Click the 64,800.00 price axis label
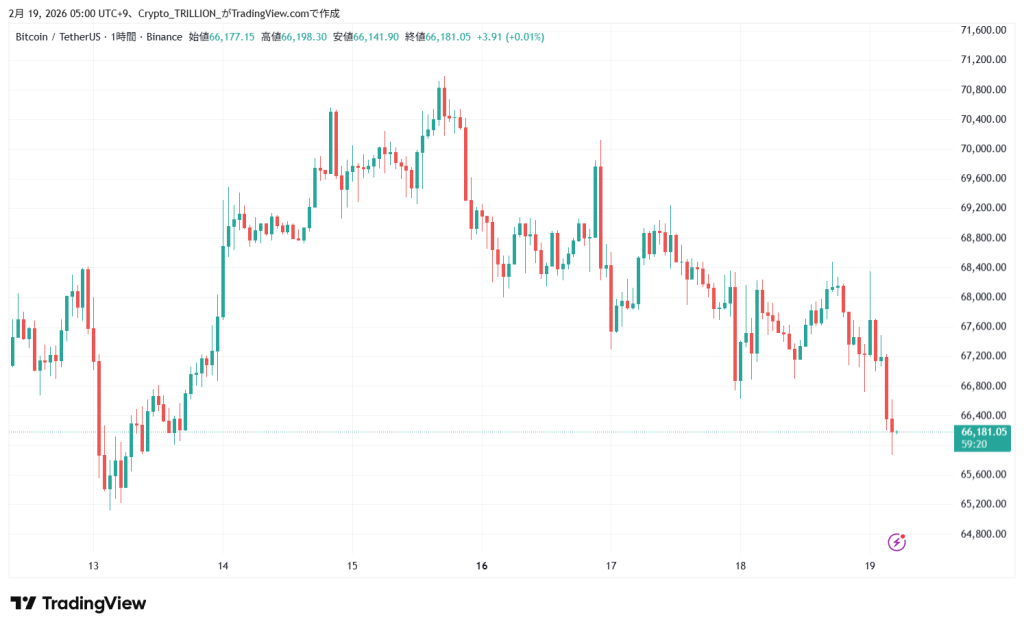Viewport: 1024px width, 629px height. (982, 533)
